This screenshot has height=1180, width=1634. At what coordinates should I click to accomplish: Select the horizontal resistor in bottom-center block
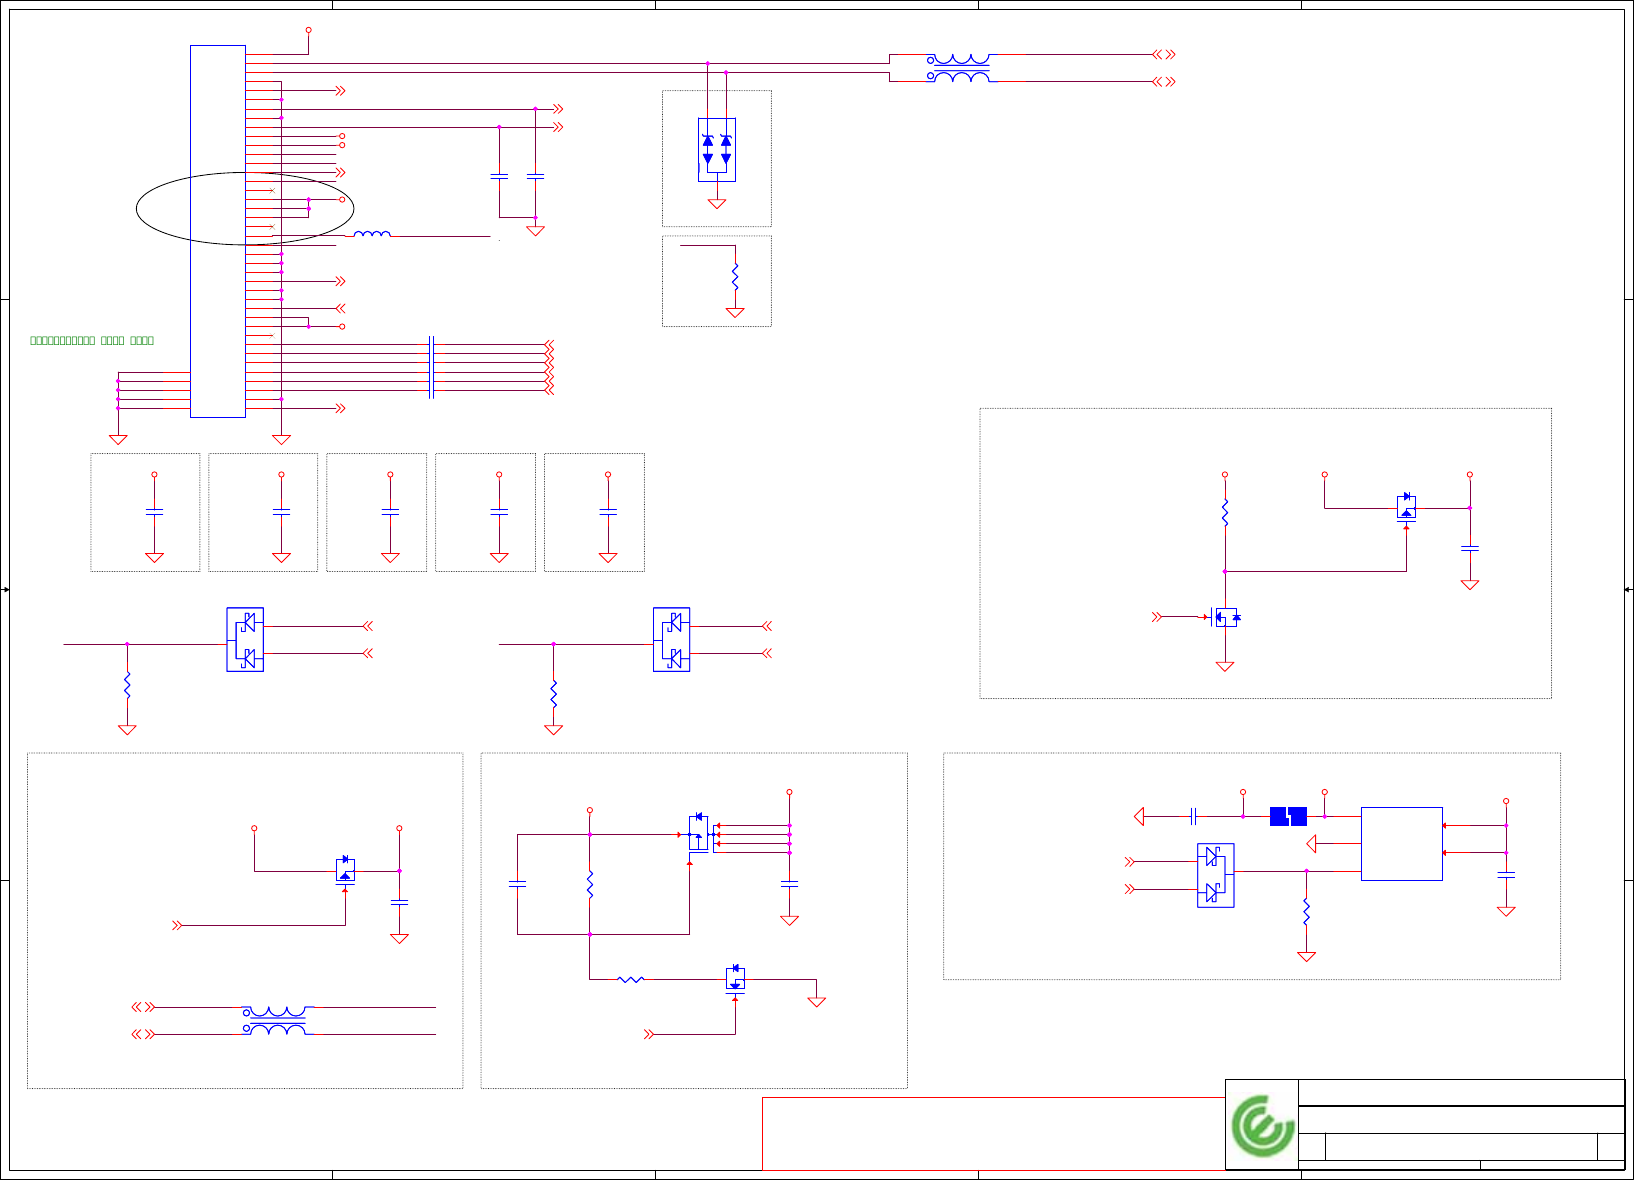(x=631, y=979)
